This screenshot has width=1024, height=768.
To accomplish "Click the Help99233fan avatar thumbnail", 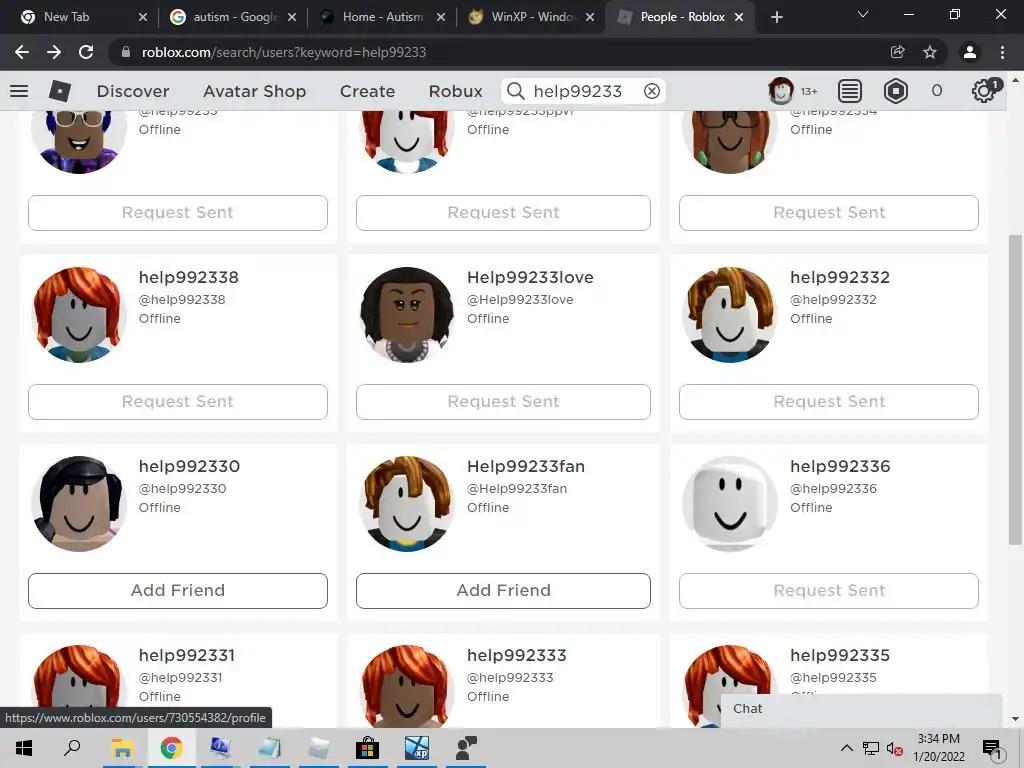I will (407, 504).
